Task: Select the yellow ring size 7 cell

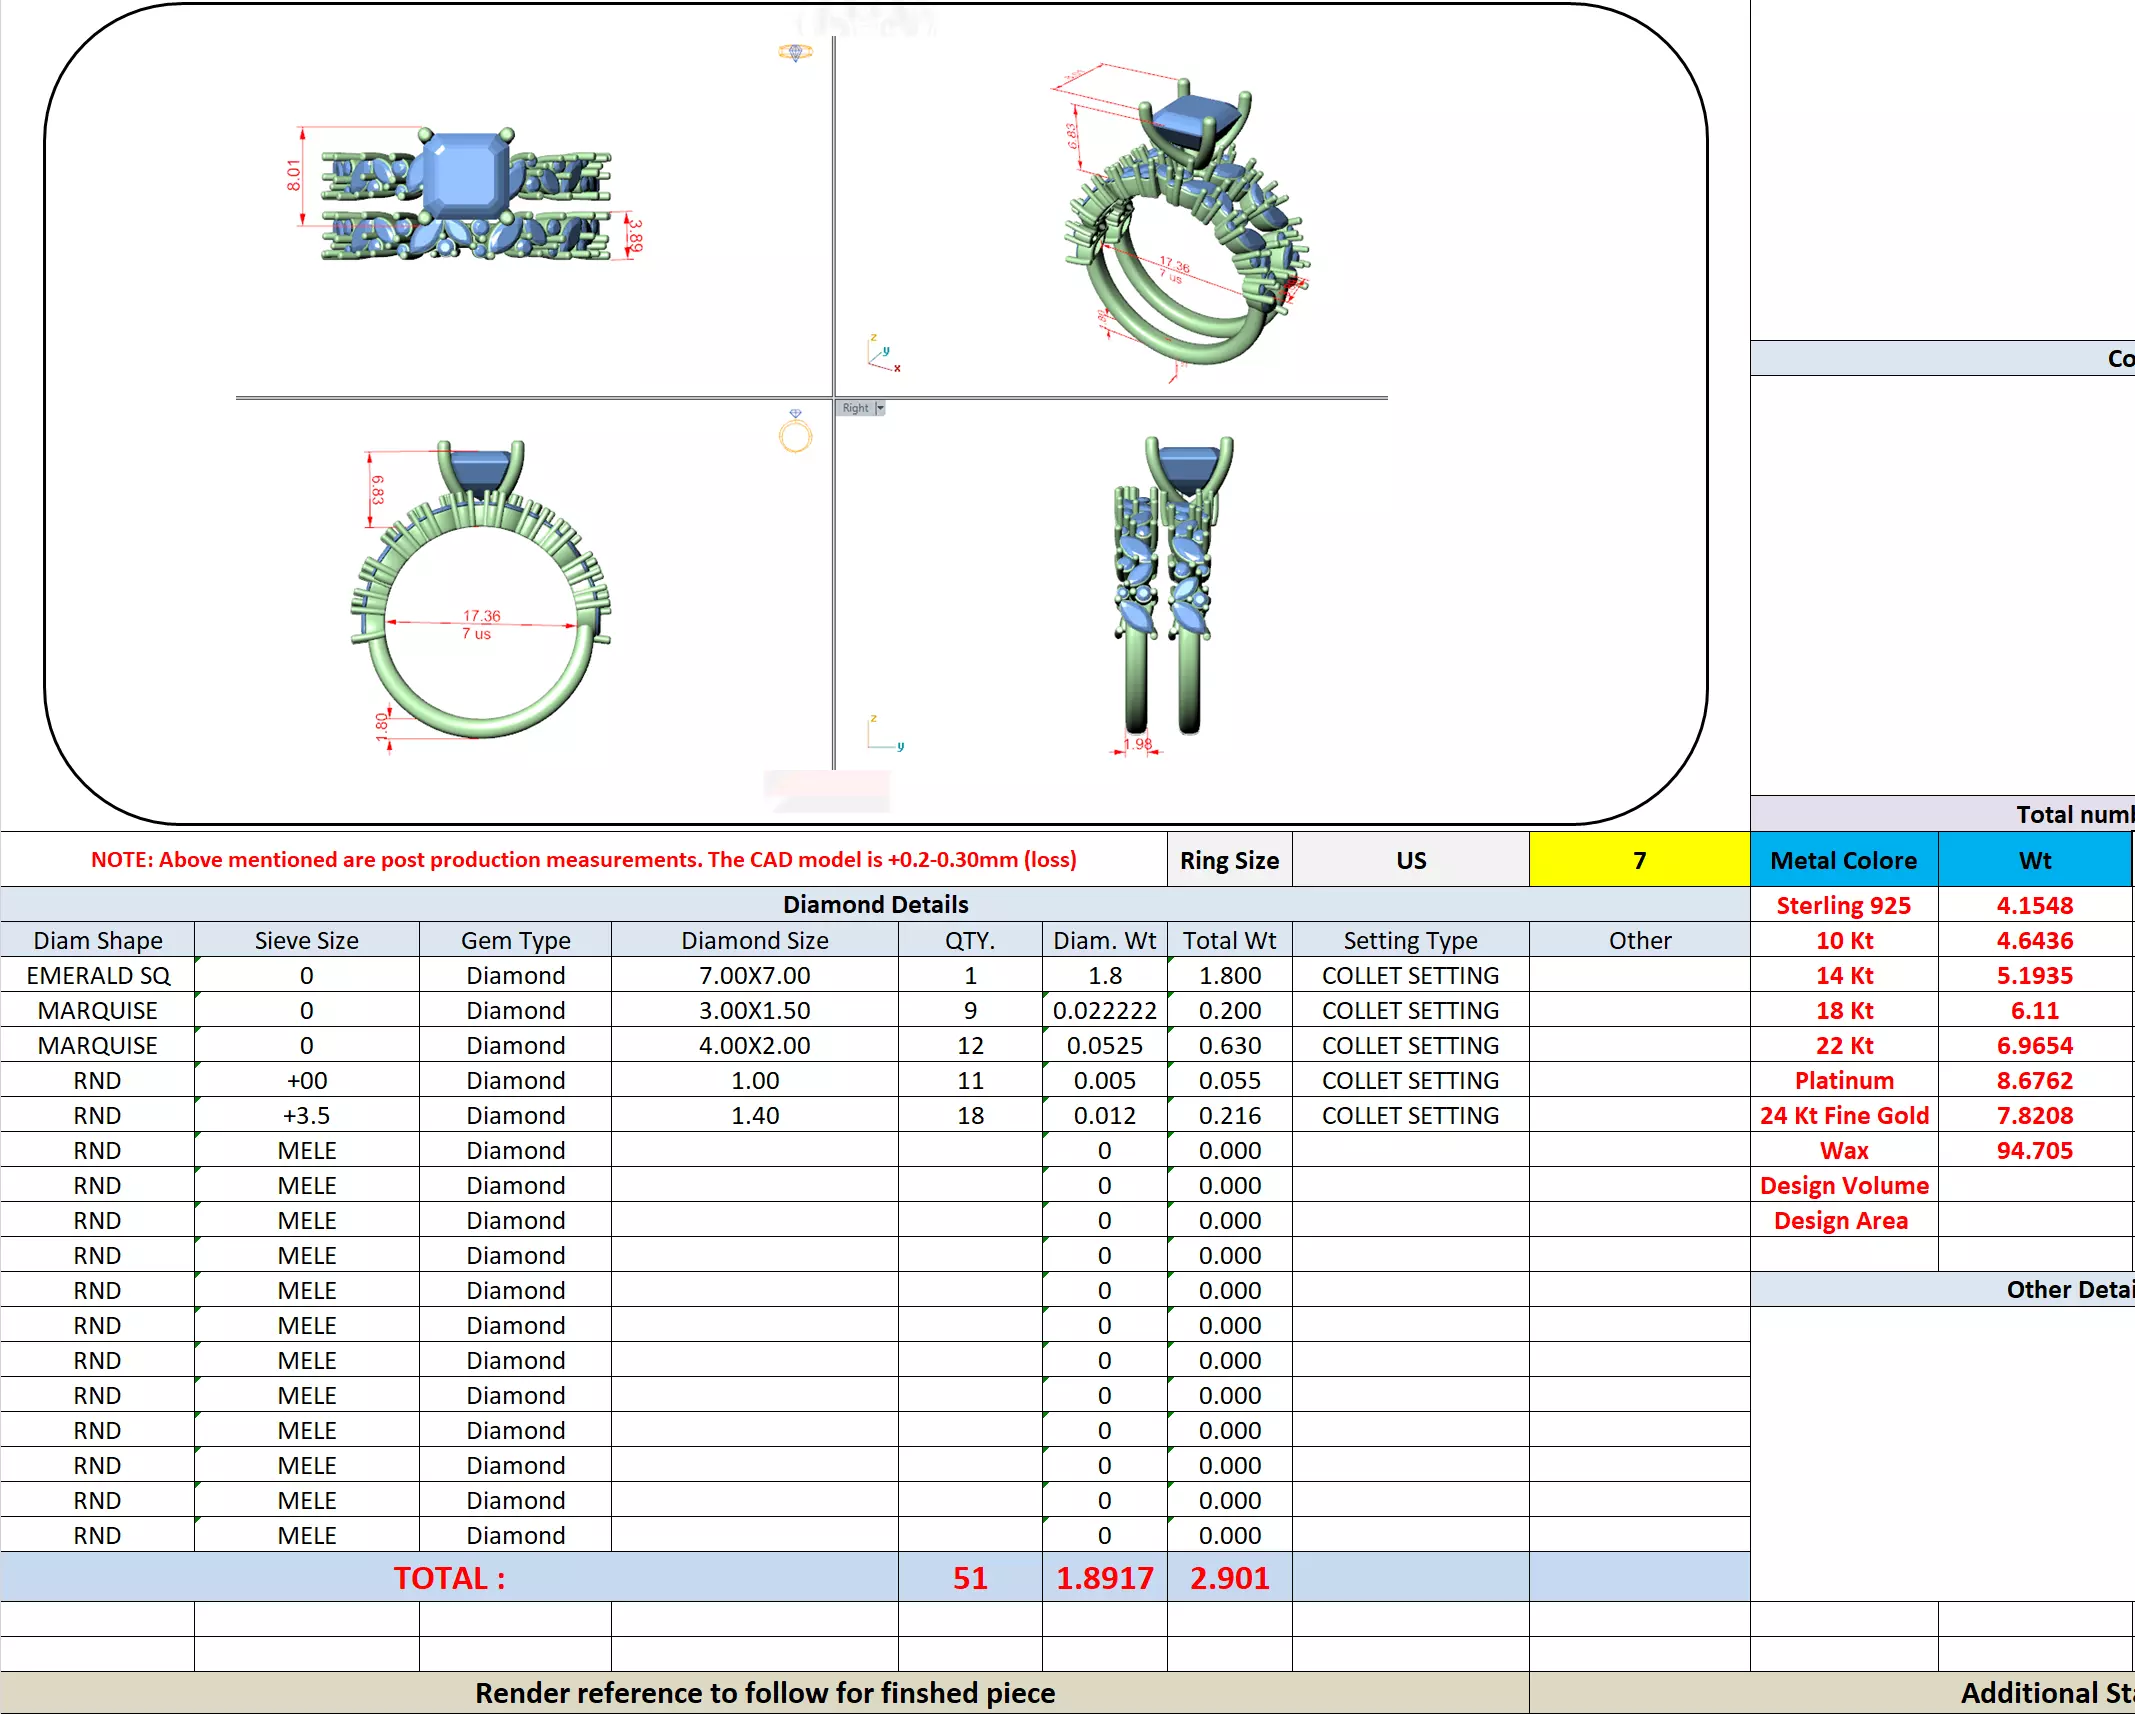Action: [1638, 860]
